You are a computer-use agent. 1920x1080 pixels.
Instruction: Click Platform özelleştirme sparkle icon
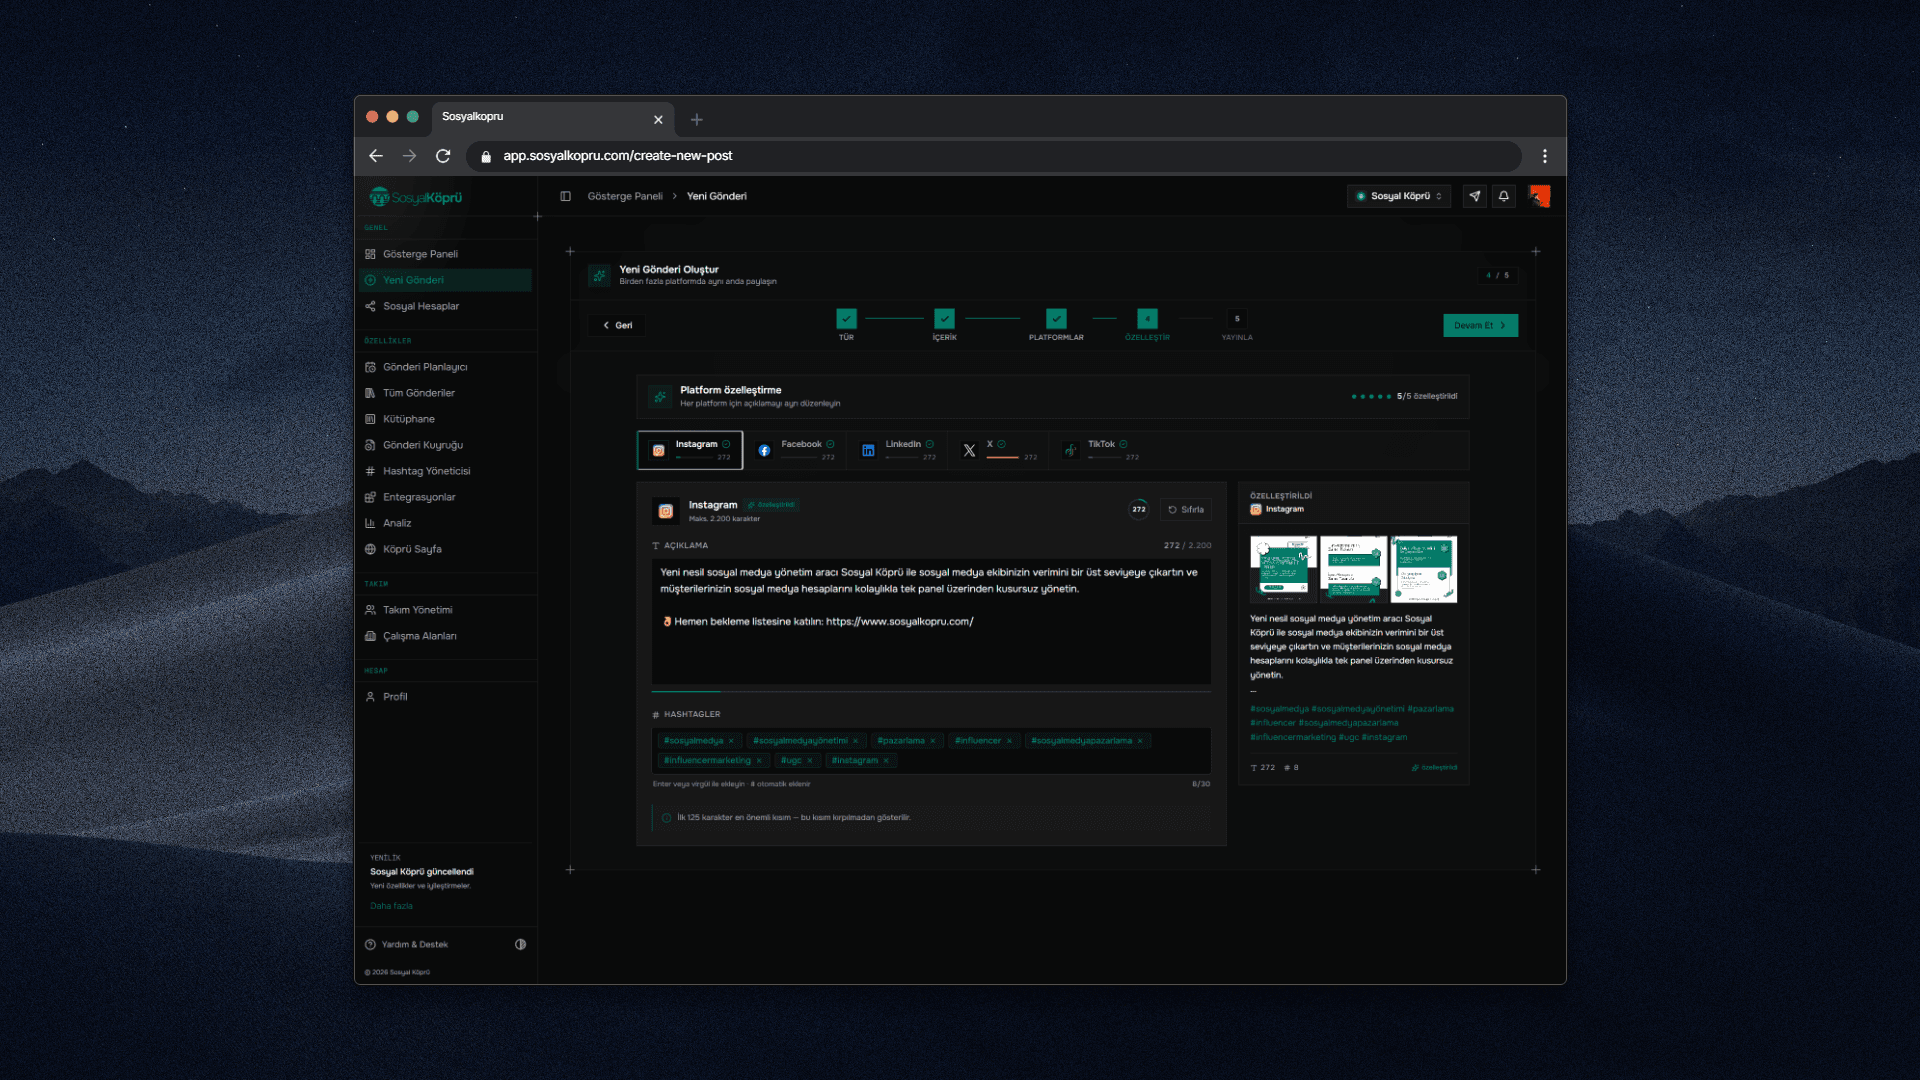pyautogui.click(x=660, y=397)
